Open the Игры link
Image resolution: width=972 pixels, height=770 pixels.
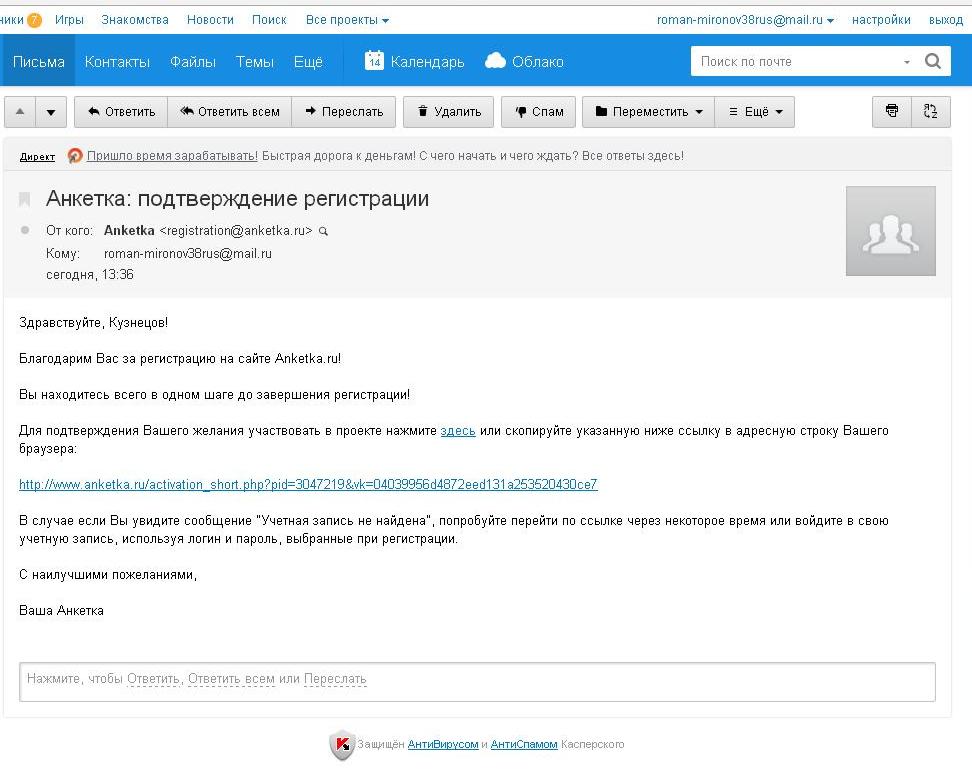tap(69, 20)
